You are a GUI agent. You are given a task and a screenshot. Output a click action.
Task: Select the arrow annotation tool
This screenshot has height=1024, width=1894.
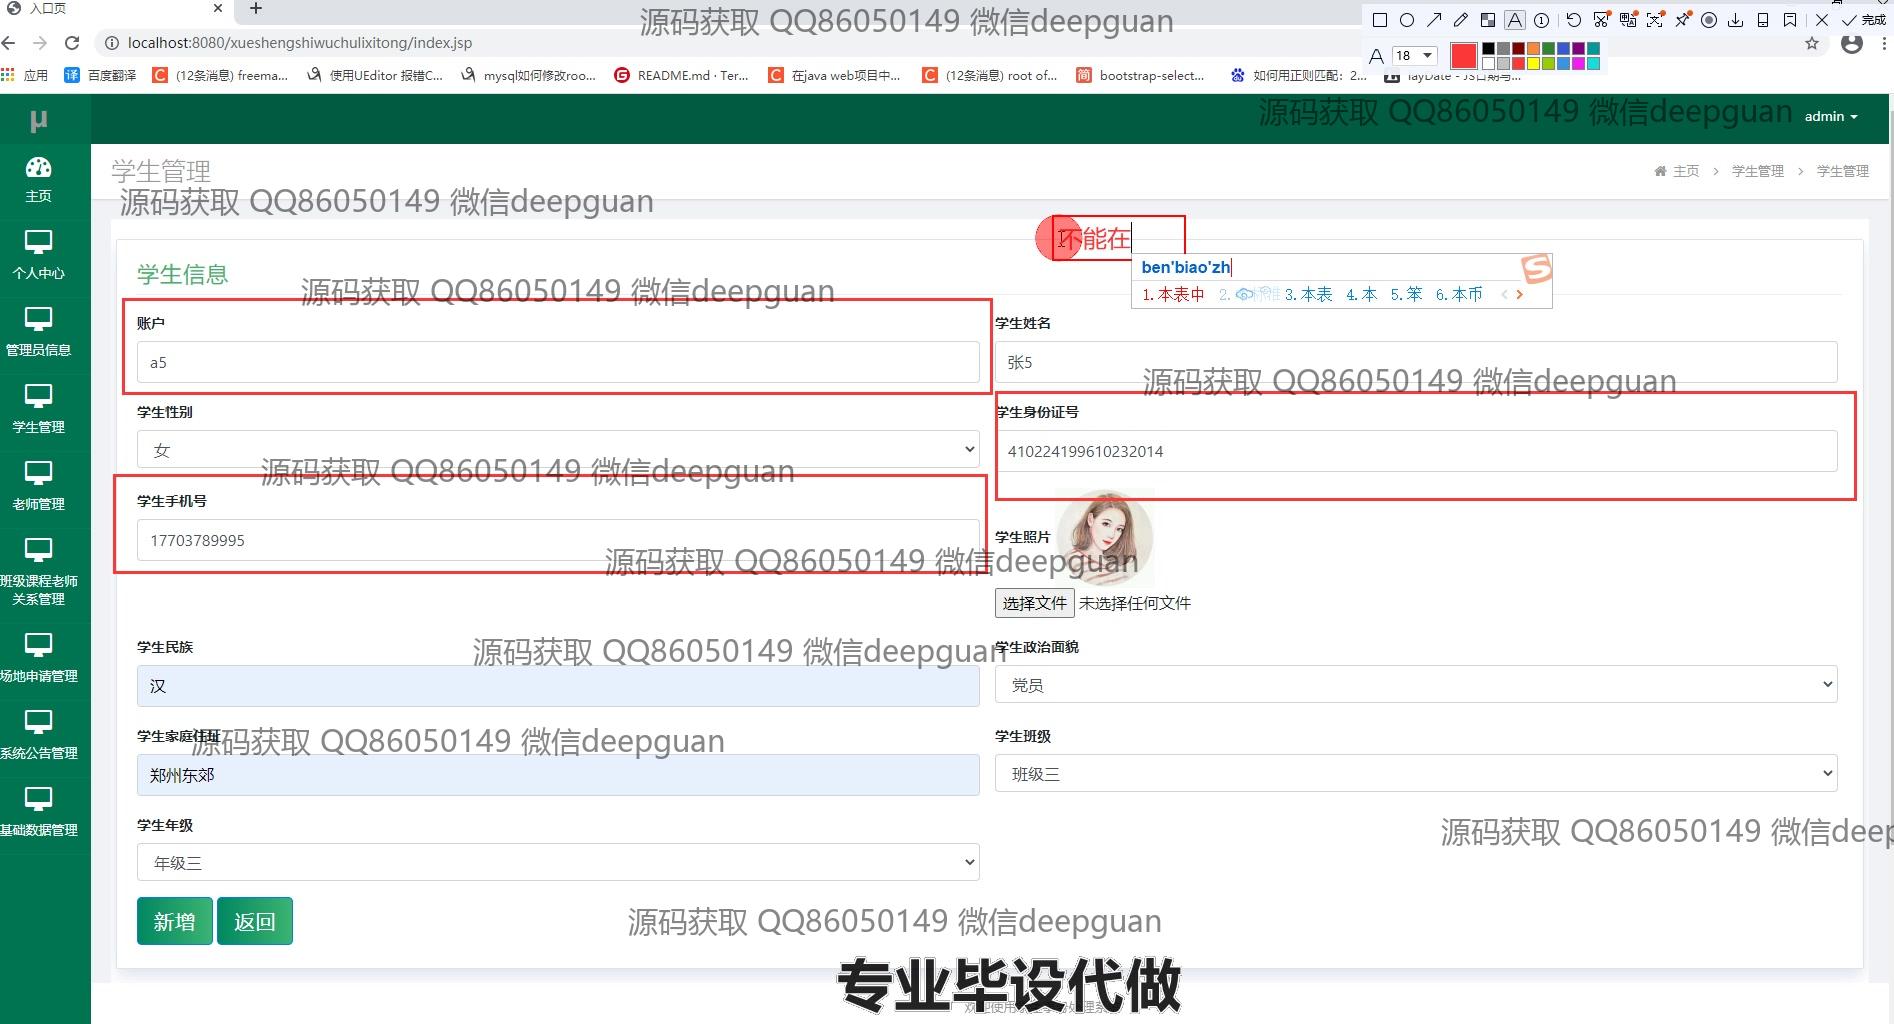click(x=1434, y=20)
